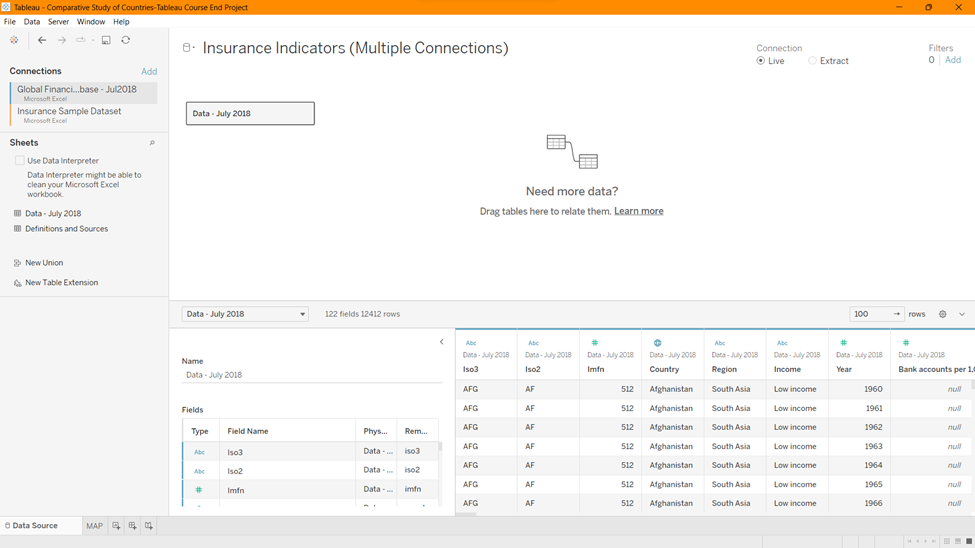
Task: Open the Help menu
Action: [x=121, y=22]
